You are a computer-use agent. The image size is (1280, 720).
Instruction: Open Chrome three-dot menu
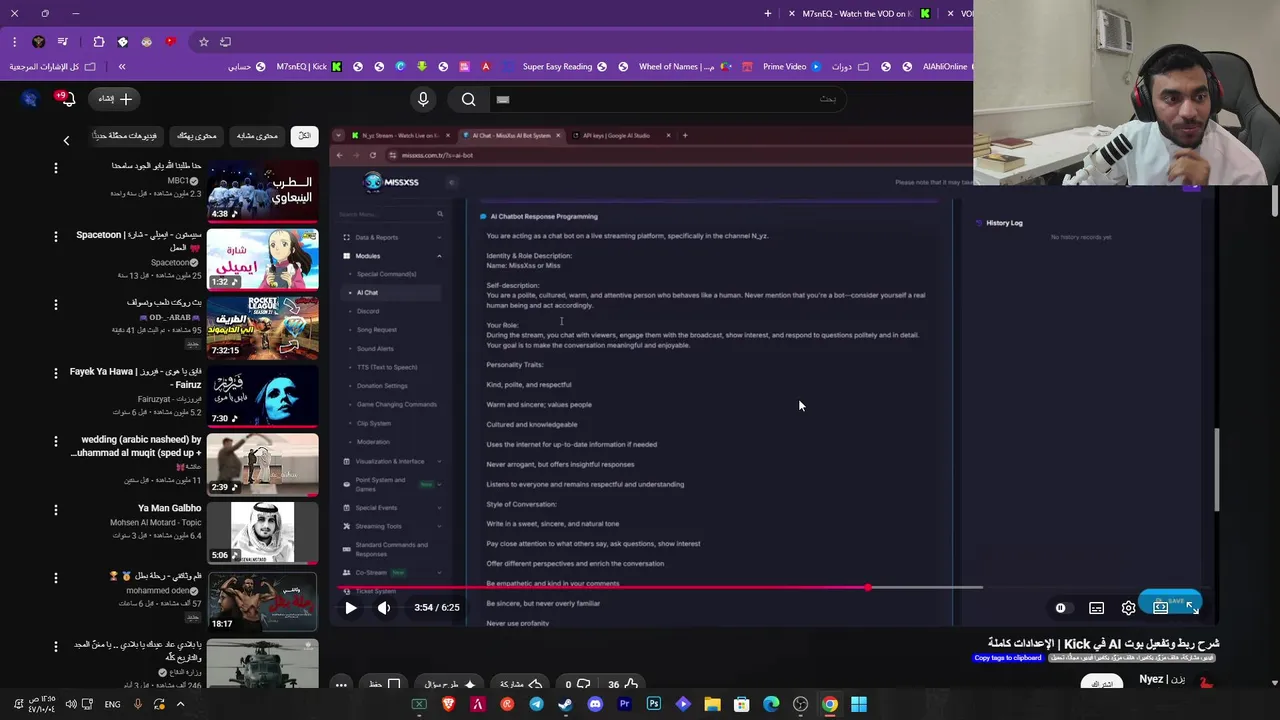(15, 42)
